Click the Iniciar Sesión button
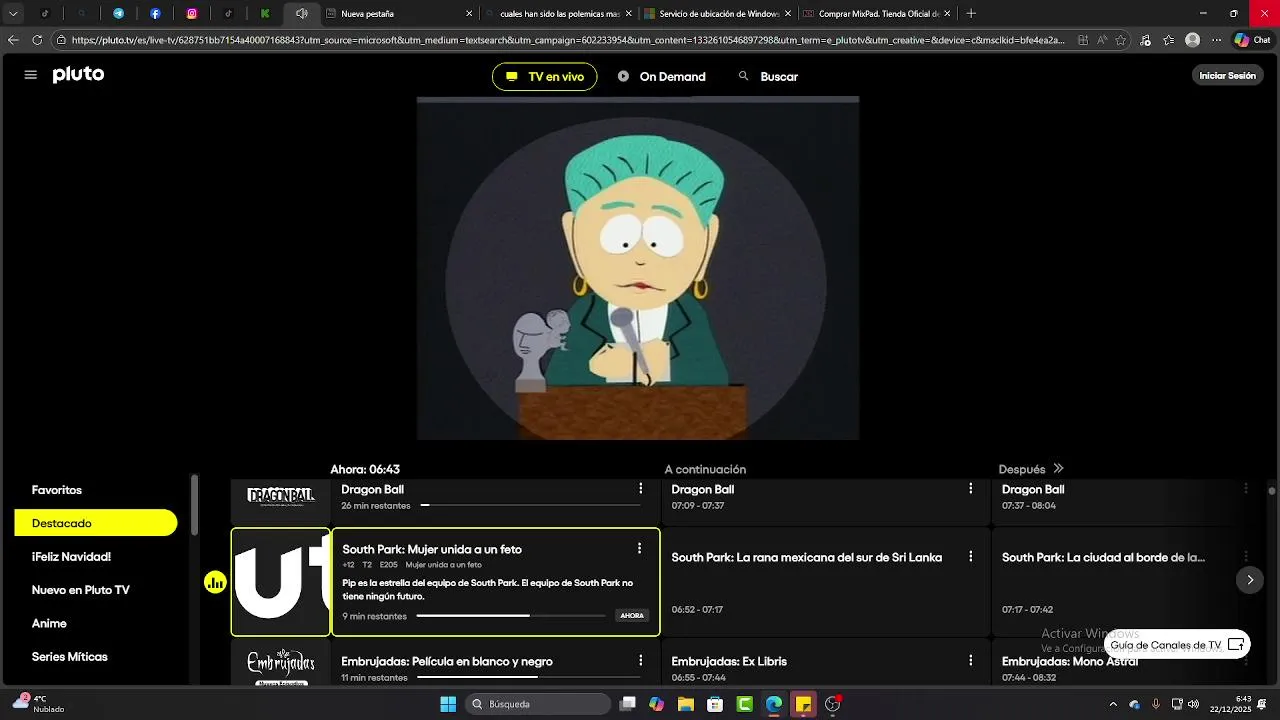This screenshot has height=720, width=1280. point(1227,76)
